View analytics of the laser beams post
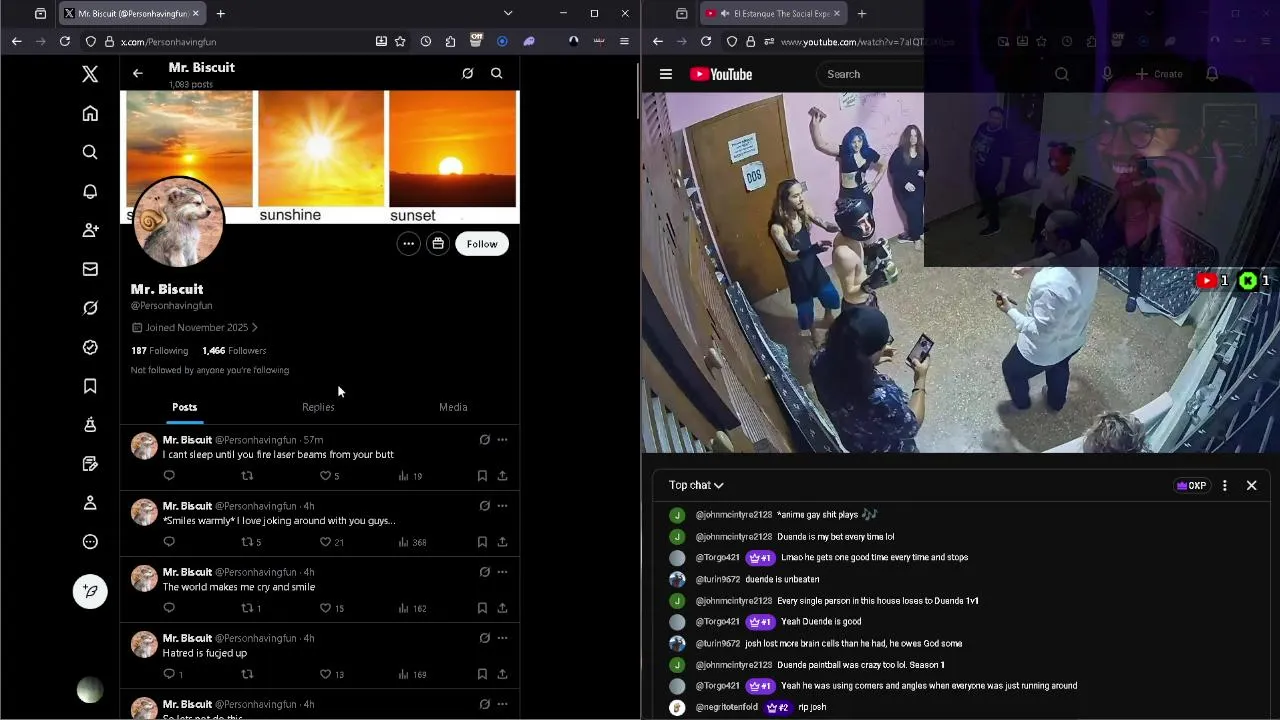 tap(410, 476)
